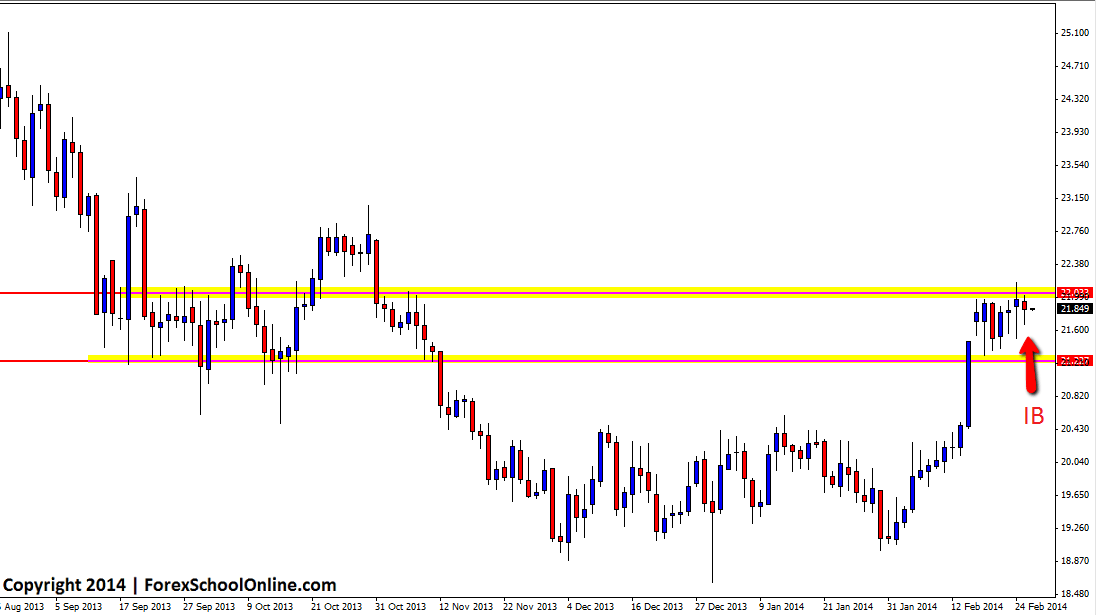1096x615 pixels.
Task: Click the red arrow pointing at the inside bar
Action: [1029, 363]
